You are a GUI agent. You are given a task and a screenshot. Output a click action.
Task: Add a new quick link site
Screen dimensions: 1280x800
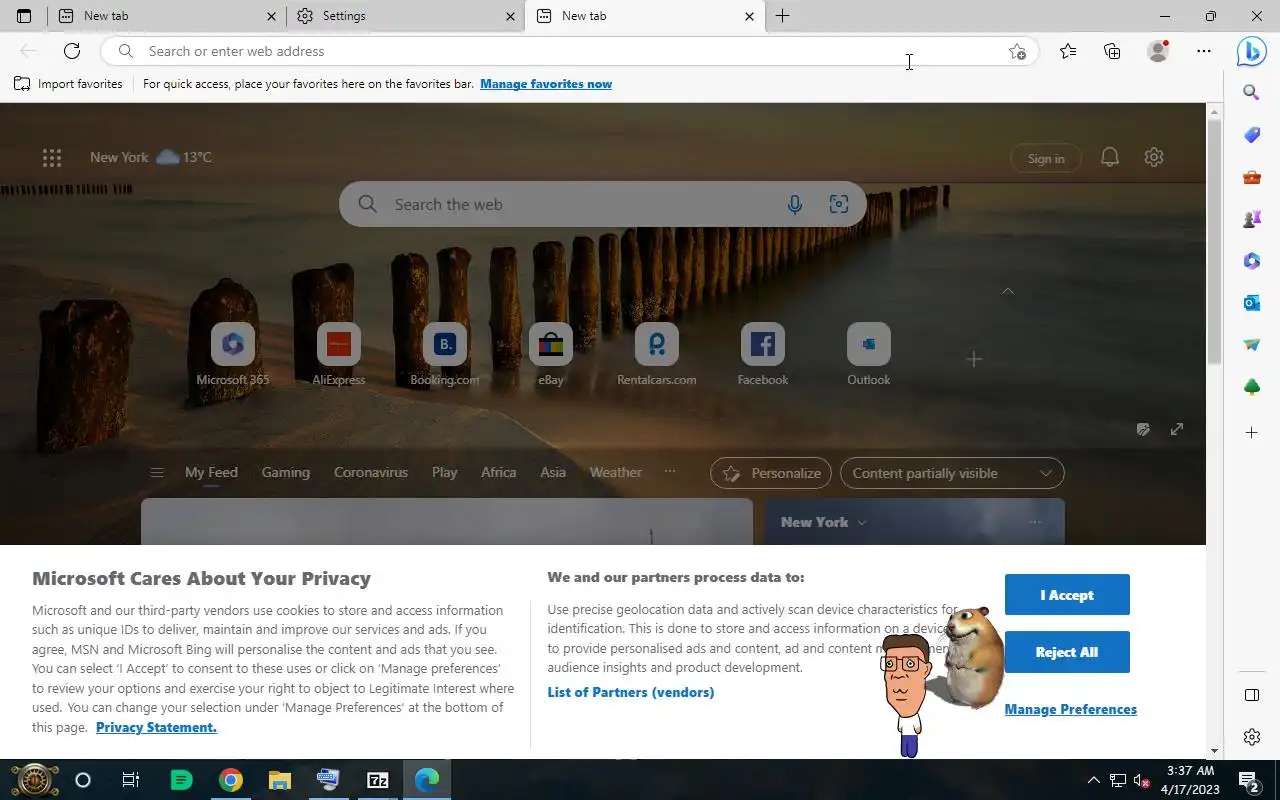[974, 359]
